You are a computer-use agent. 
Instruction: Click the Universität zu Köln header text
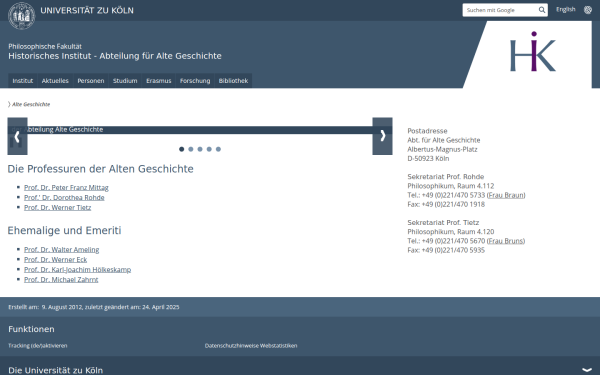click(x=87, y=10)
